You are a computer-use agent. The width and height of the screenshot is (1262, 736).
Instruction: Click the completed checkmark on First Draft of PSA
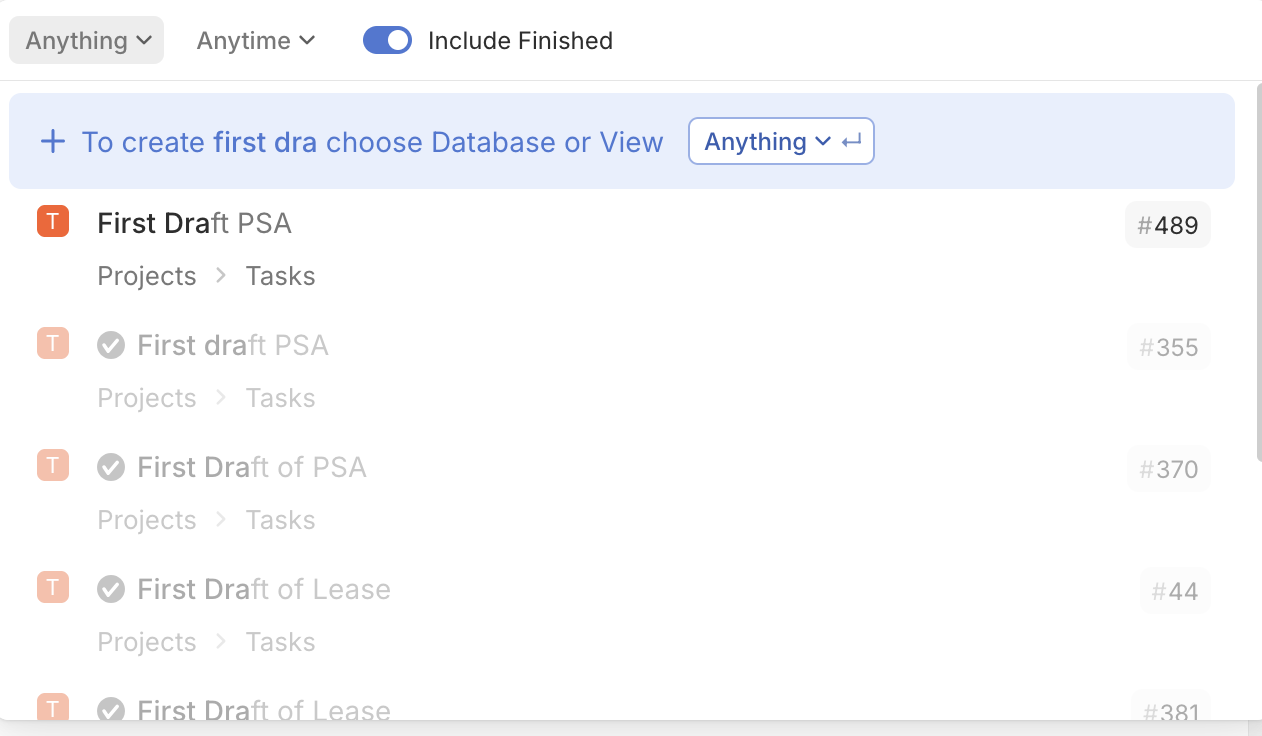click(111, 467)
